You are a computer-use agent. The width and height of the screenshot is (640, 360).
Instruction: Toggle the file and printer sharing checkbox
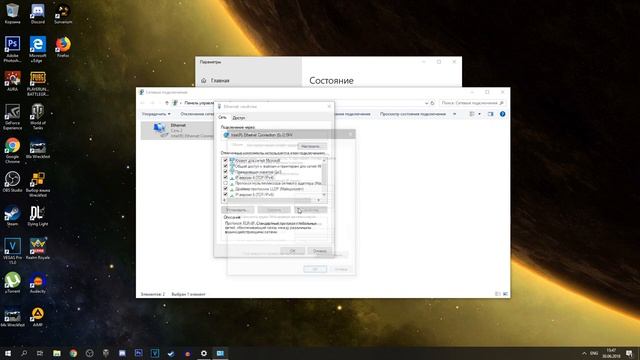(225, 166)
